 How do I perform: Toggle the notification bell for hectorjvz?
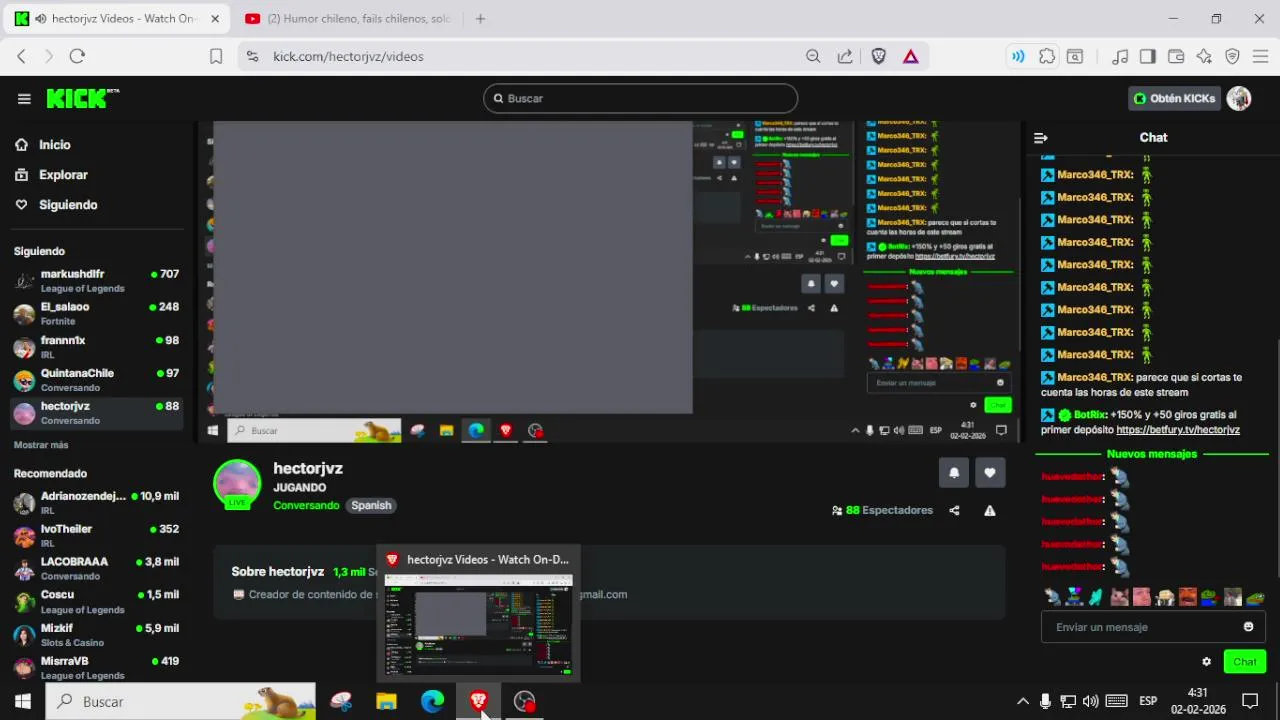[x=954, y=473]
